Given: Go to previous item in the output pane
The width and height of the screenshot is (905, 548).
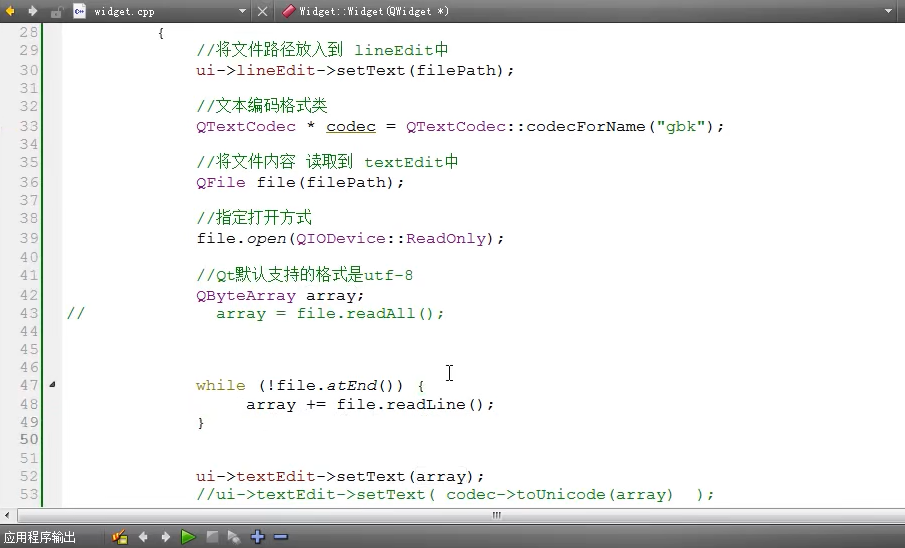Looking at the screenshot, I should pyautogui.click(x=143, y=537).
